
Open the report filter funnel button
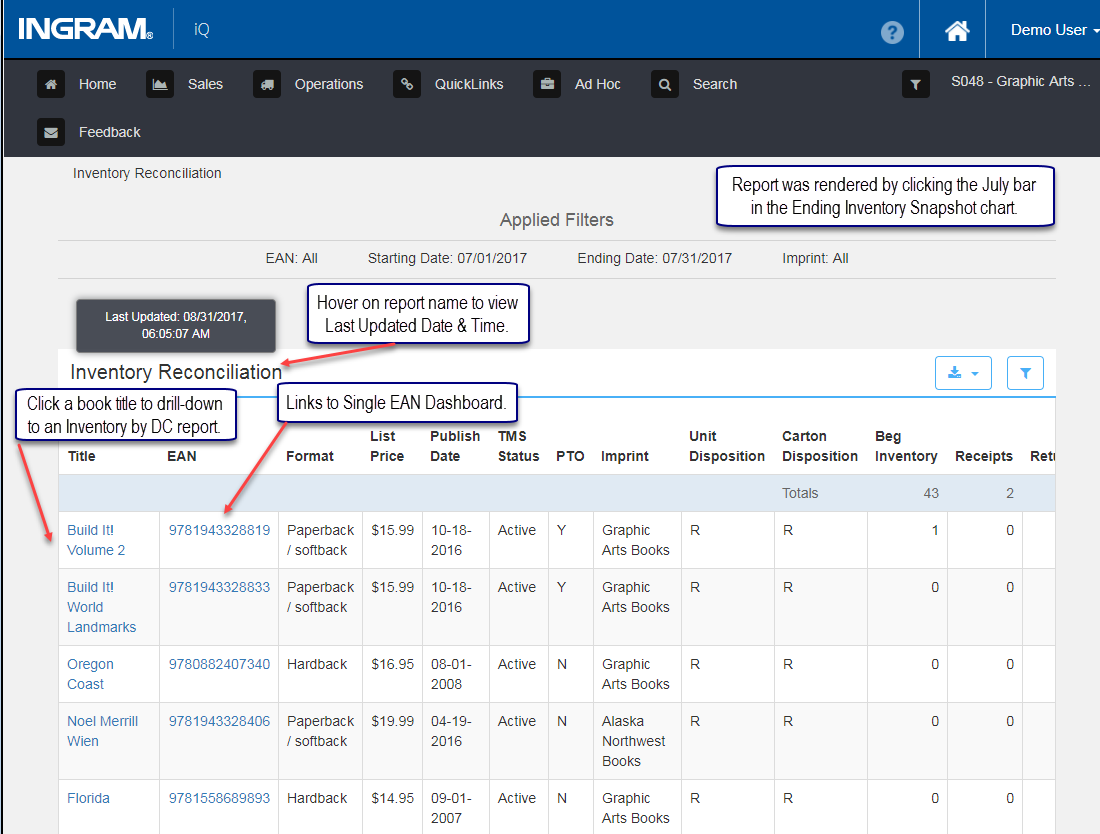(x=1025, y=372)
